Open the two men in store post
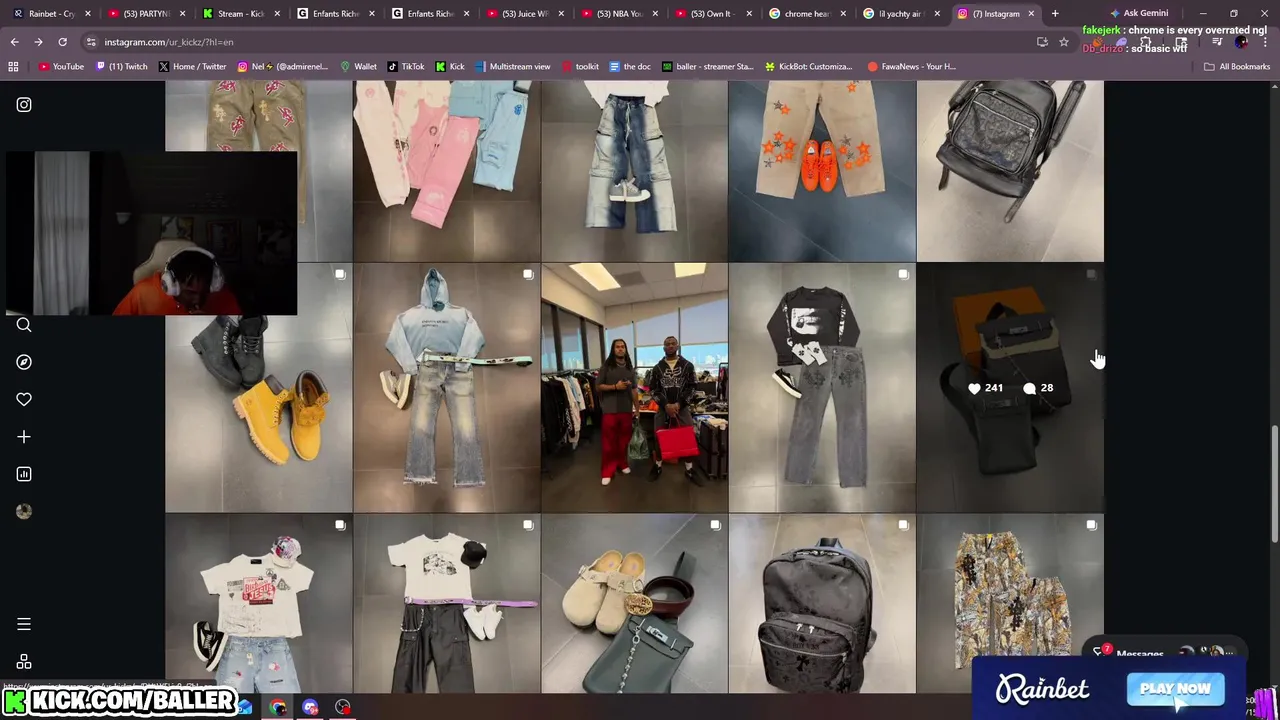The width and height of the screenshot is (1280, 720). point(634,388)
